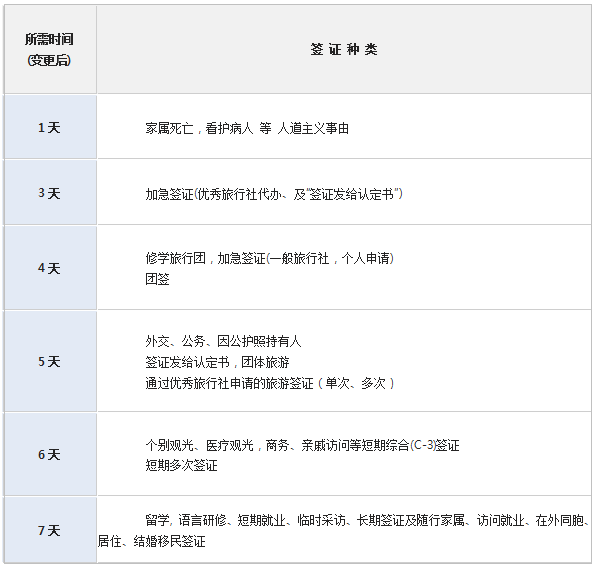Click the 个别观光、医疗观光 短期综合(C-3)签证 line
595x567 pixels.
302,445
